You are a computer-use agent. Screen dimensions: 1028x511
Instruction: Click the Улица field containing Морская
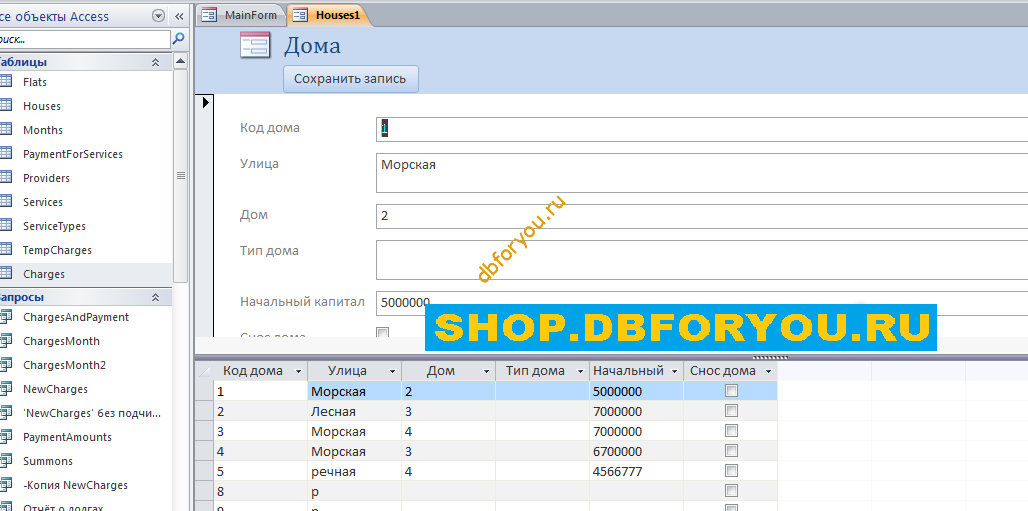click(x=702, y=173)
